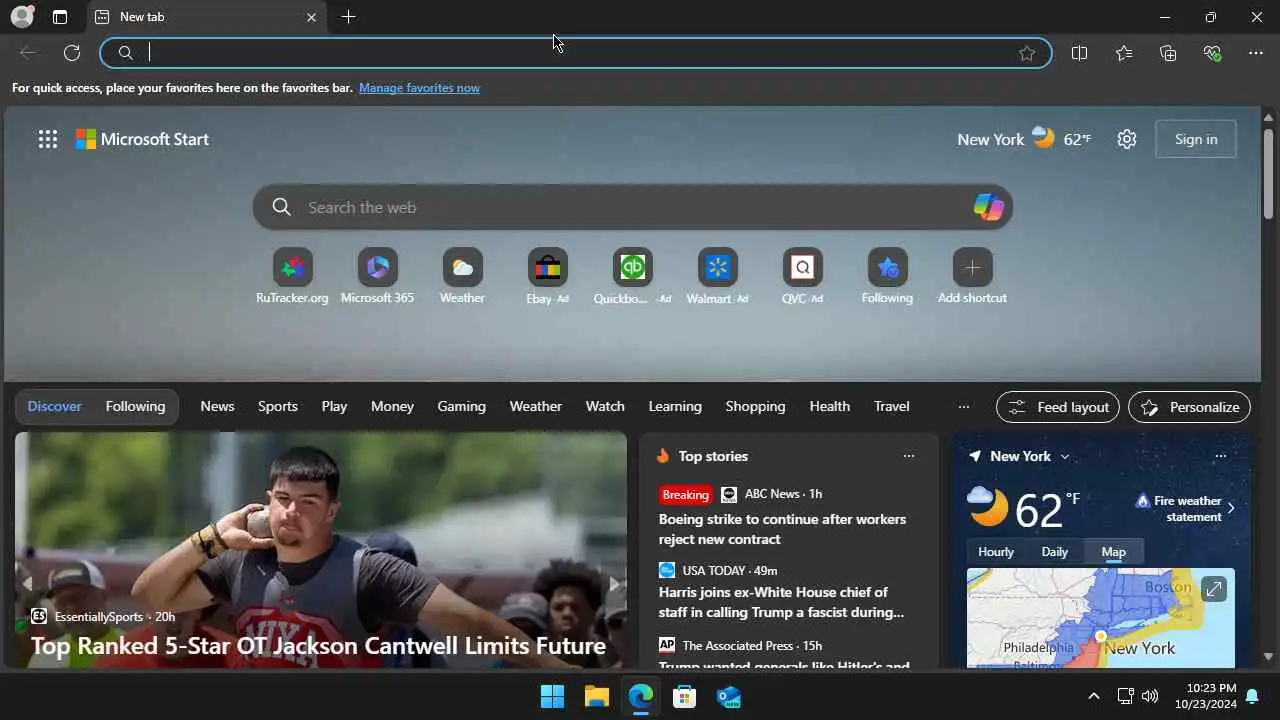This screenshot has width=1280, height=720.
Task: Open the Copilot icon in search box
Action: (988, 207)
